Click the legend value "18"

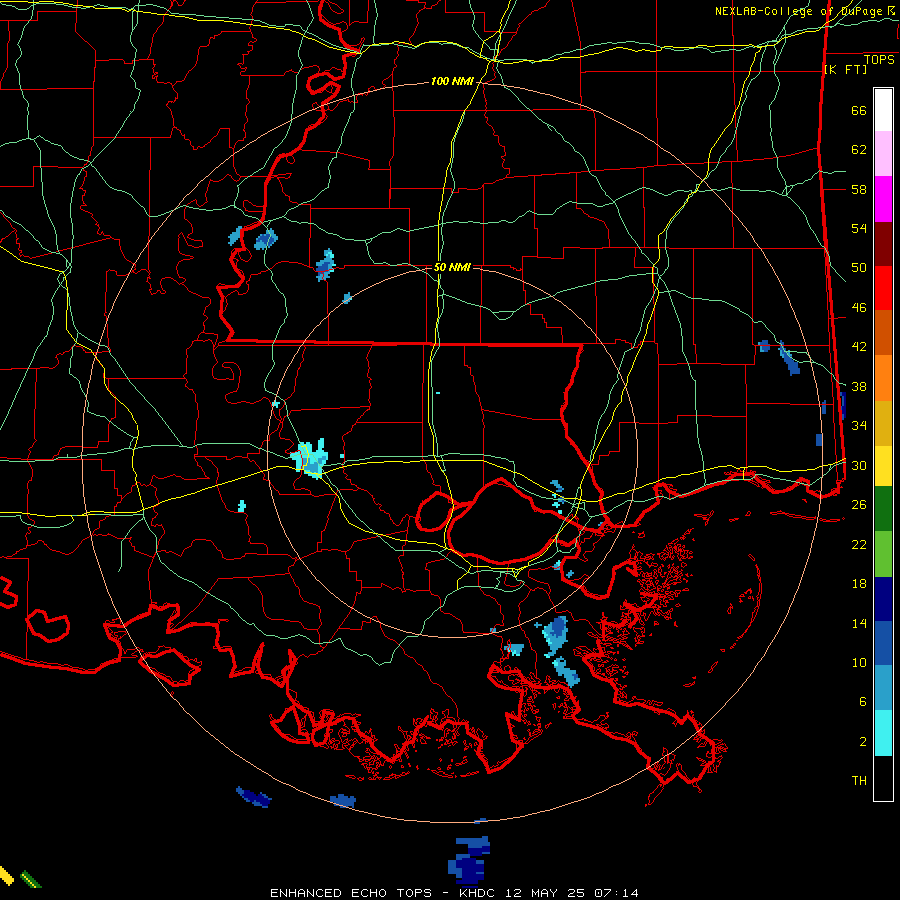859,584
